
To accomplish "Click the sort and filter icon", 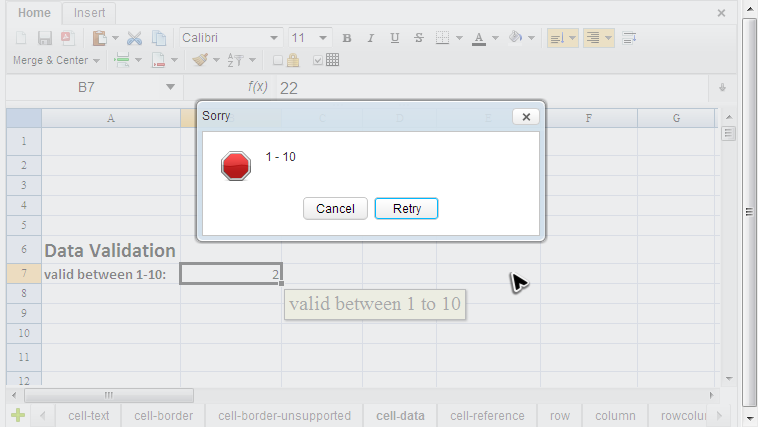I will (235, 60).
